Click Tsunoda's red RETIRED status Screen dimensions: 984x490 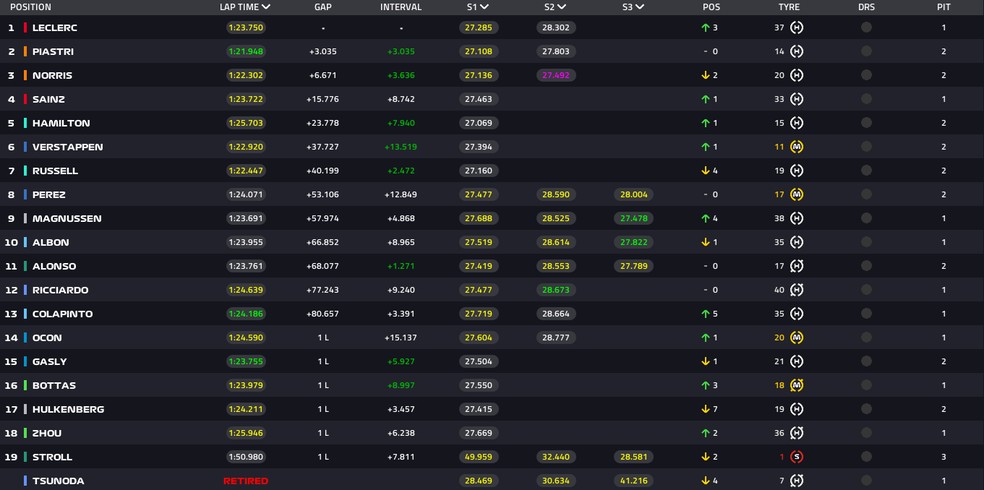coord(245,481)
